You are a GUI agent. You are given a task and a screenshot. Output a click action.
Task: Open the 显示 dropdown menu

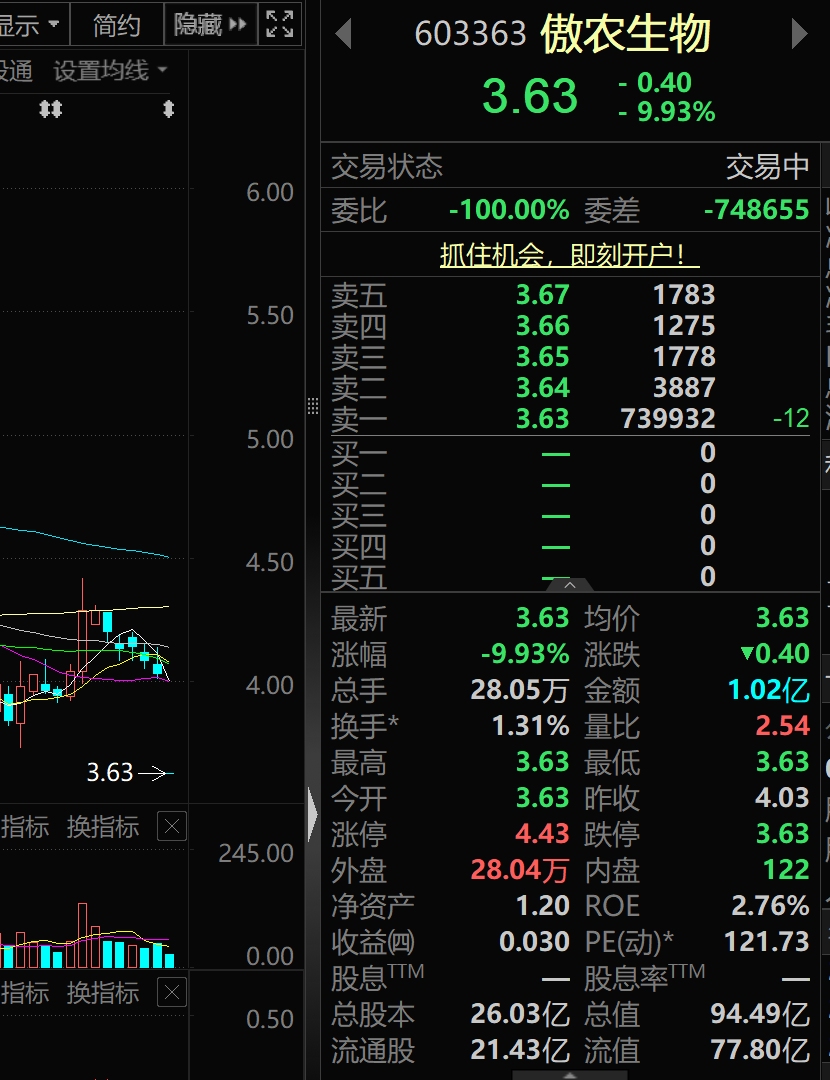30,25
